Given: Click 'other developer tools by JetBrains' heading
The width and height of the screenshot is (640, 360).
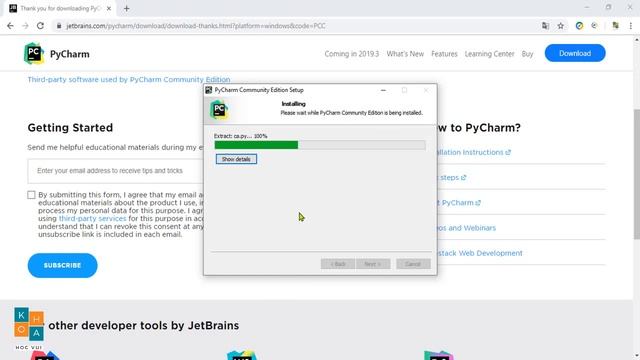Looking at the screenshot, I should pos(144,325).
